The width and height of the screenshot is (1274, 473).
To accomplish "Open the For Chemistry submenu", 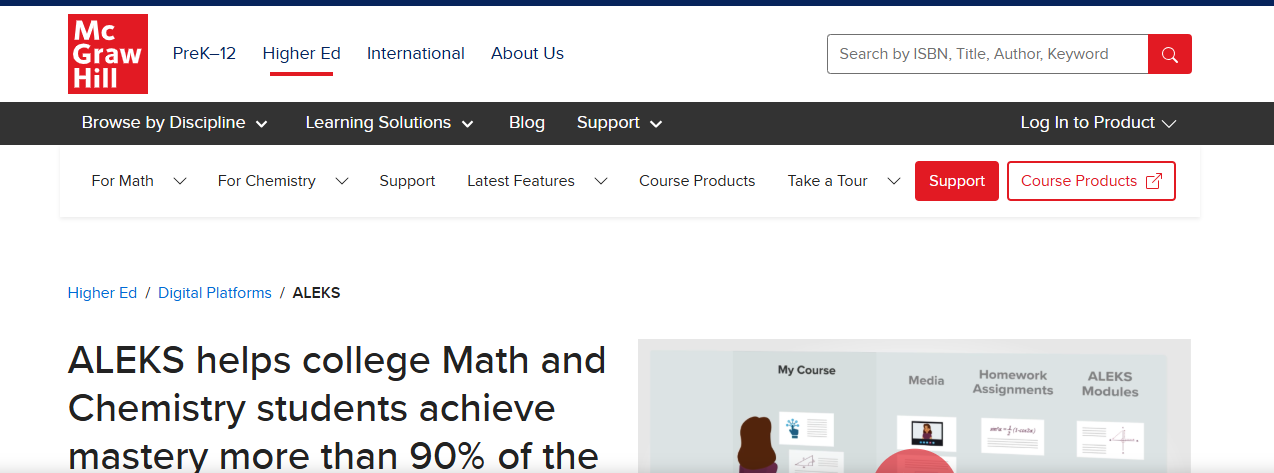I will pyautogui.click(x=342, y=181).
